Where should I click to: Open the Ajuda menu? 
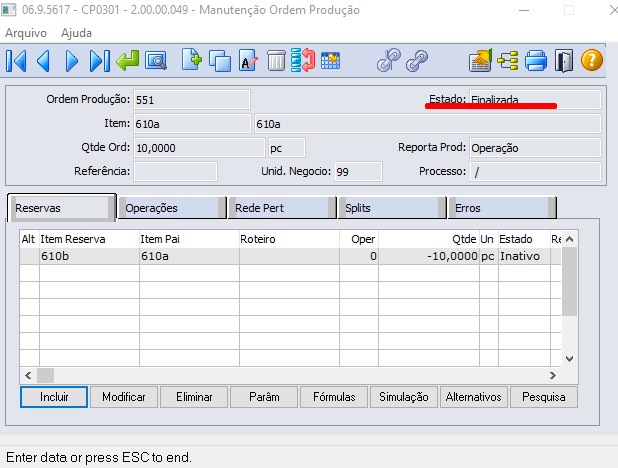[76, 33]
